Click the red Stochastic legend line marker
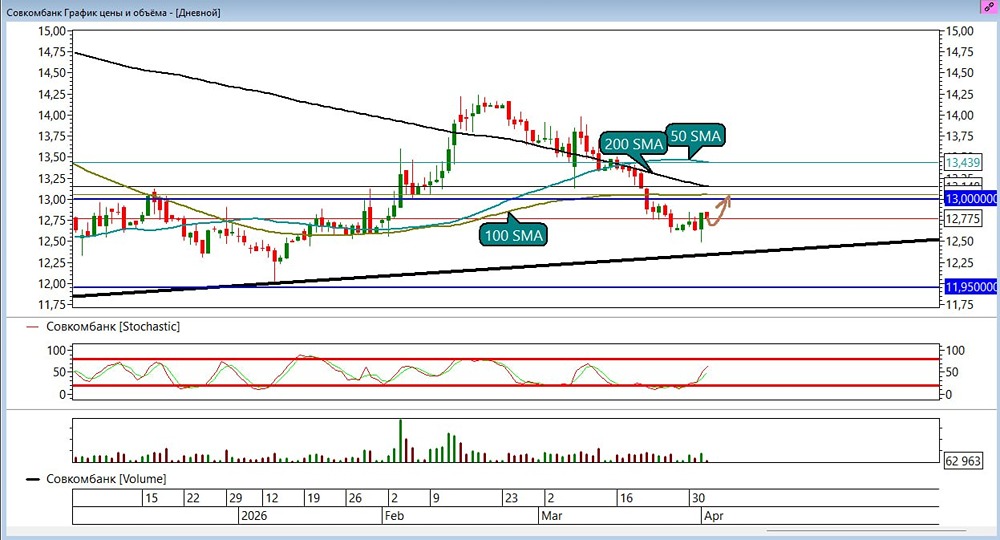 point(32,327)
